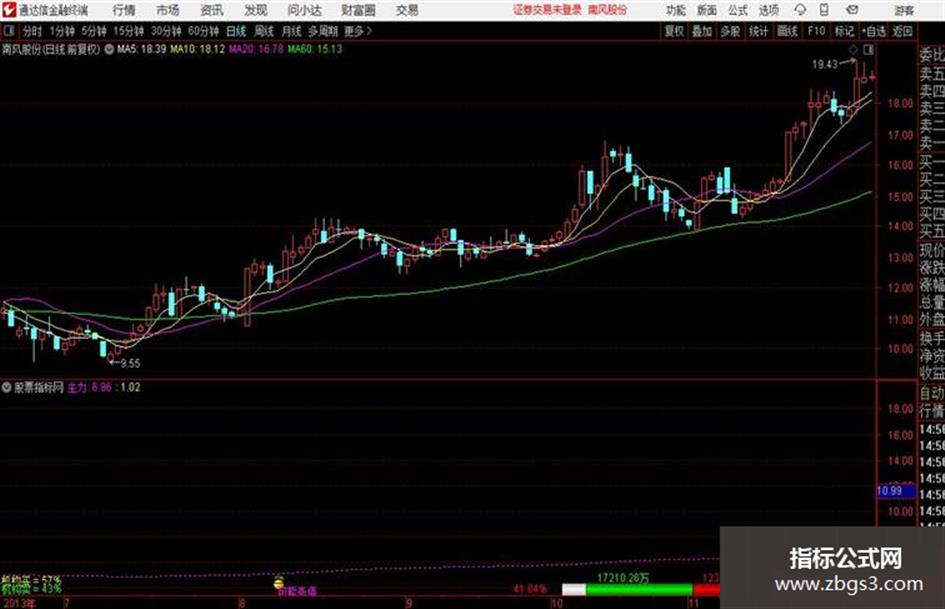The height and width of the screenshot is (609, 945).
Task: Select the 月线 monthly chart tab
Action: (x=292, y=31)
